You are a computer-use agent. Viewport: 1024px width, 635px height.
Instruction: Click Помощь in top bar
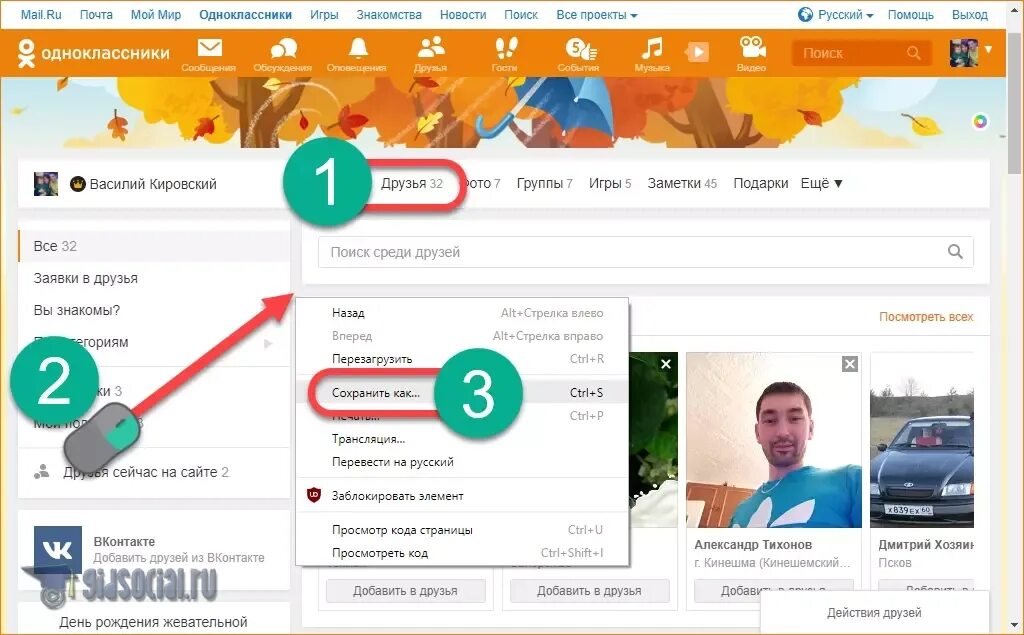pyautogui.click(x=910, y=14)
